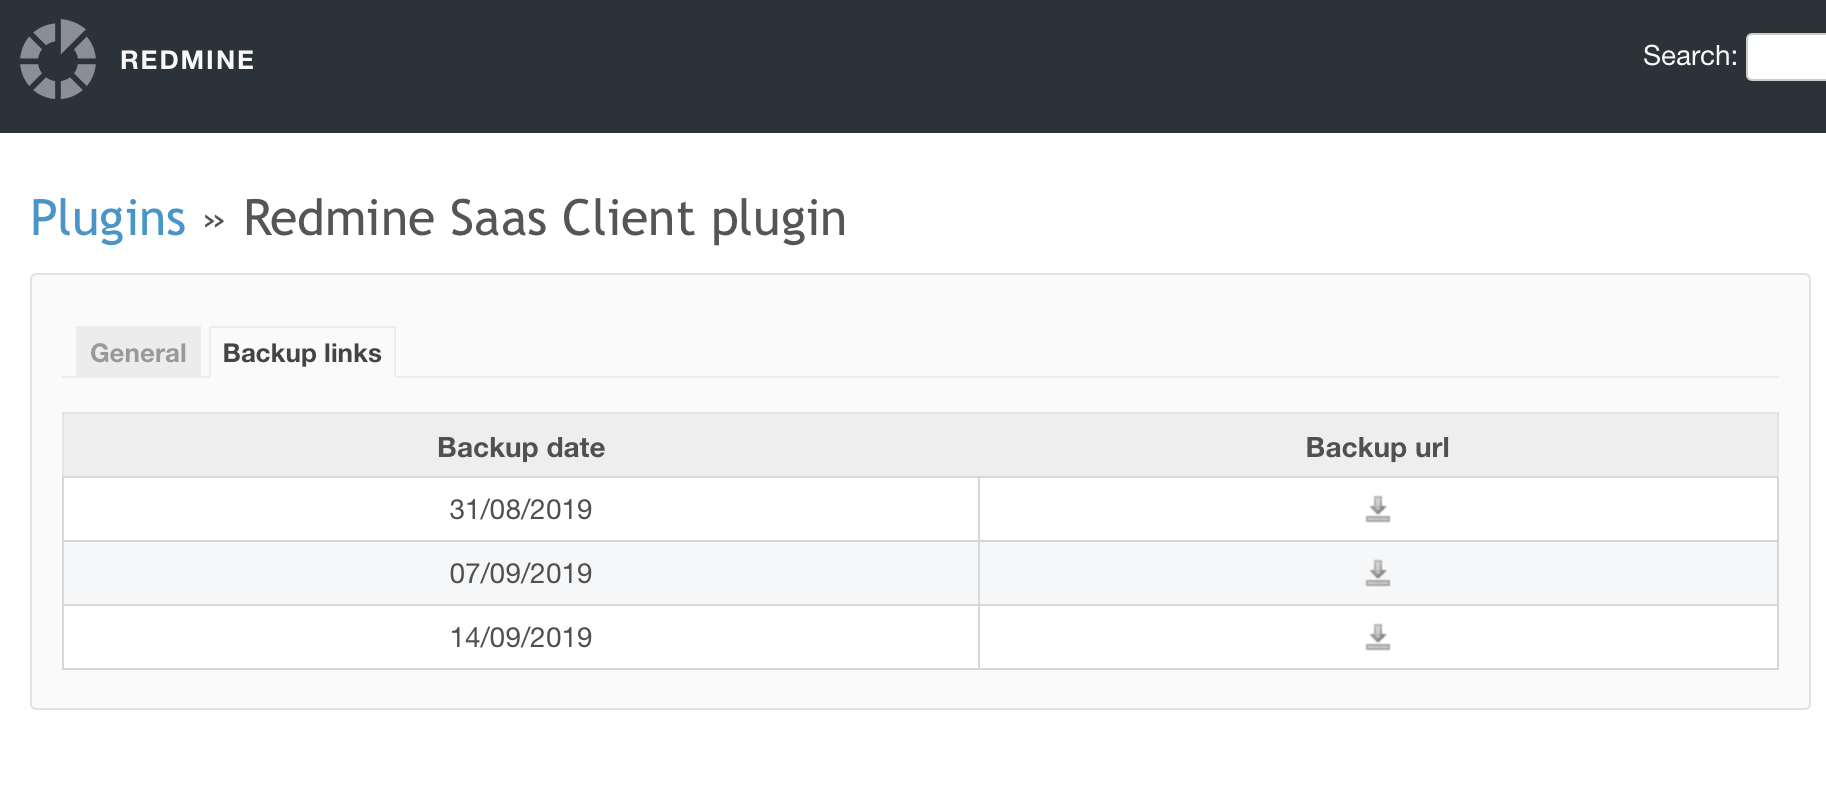Click the » breadcrumb separator
The height and width of the screenshot is (798, 1826).
[214, 221]
